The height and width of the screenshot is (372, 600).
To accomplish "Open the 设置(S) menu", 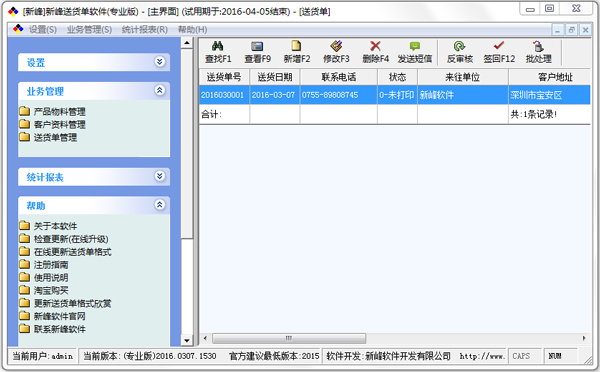I will coord(43,29).
